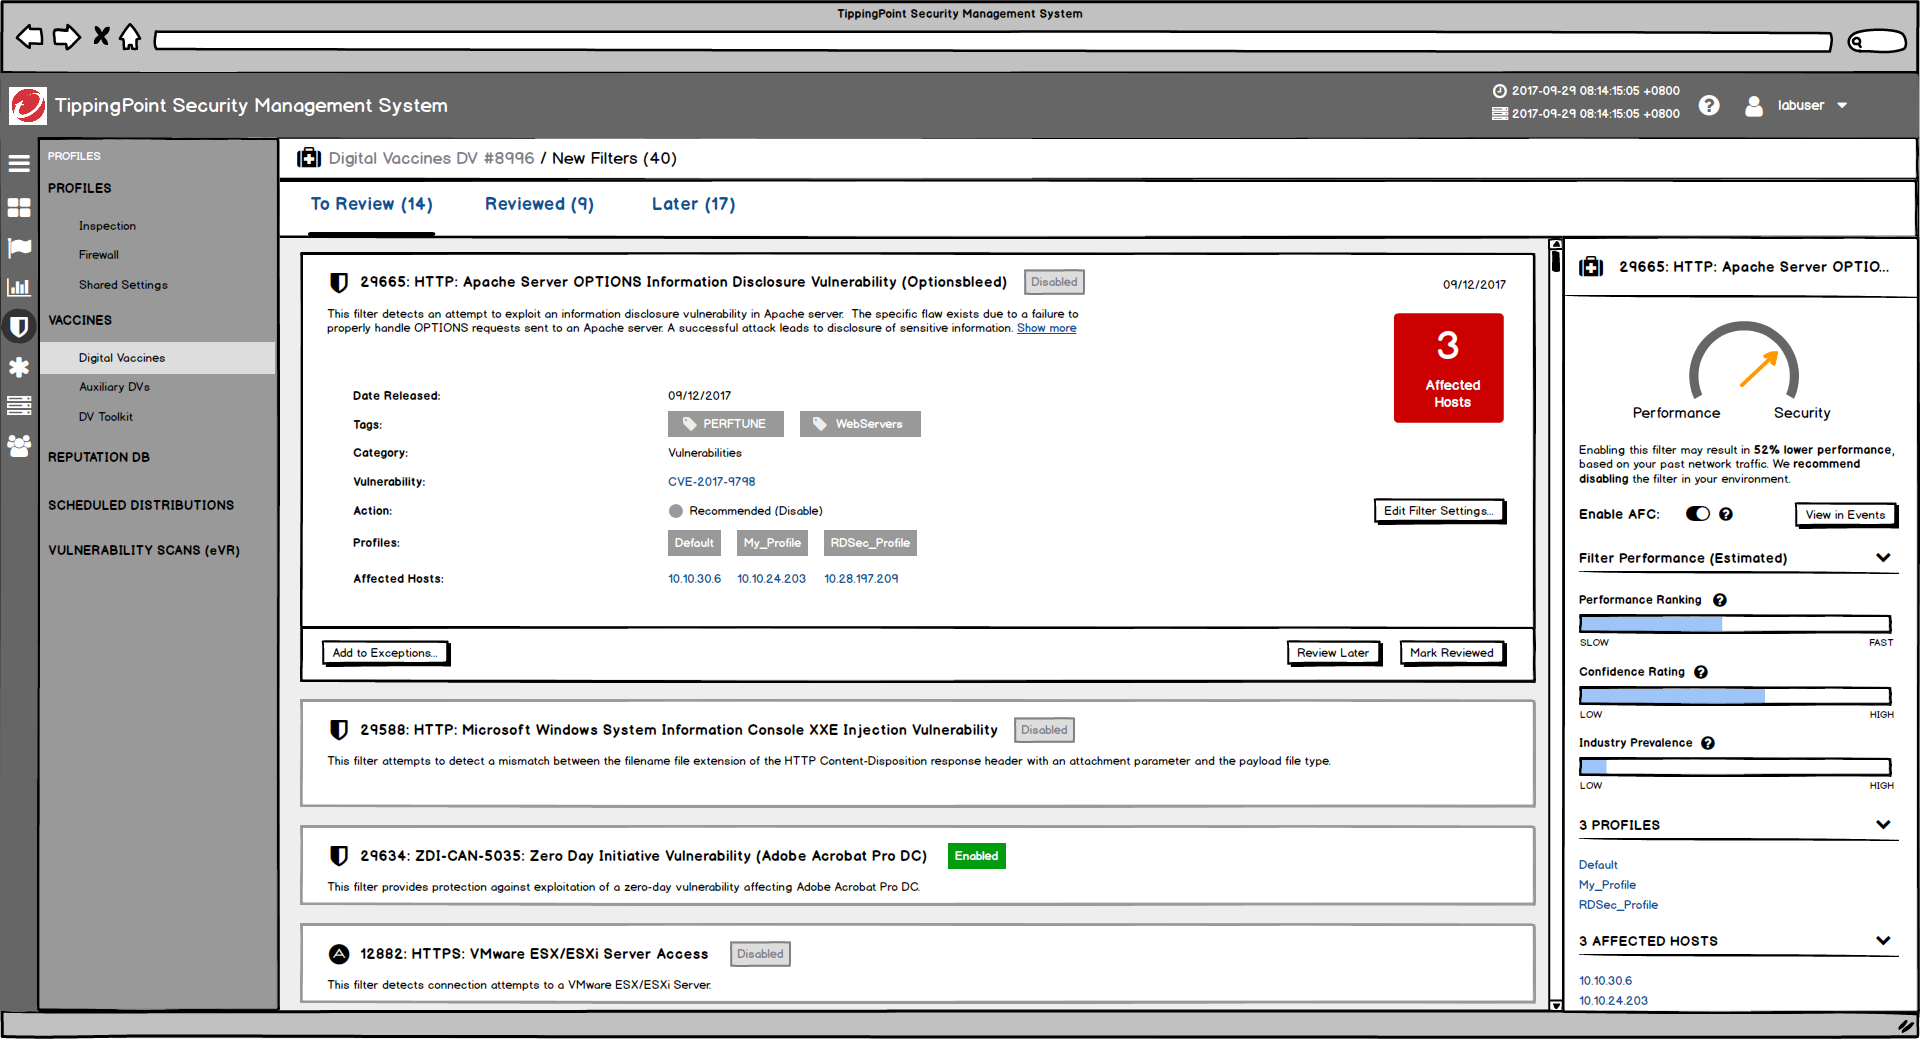Screen dimensions: 1920x1039
Task: Open Firewall under Profiles
Action: (99, 255)
